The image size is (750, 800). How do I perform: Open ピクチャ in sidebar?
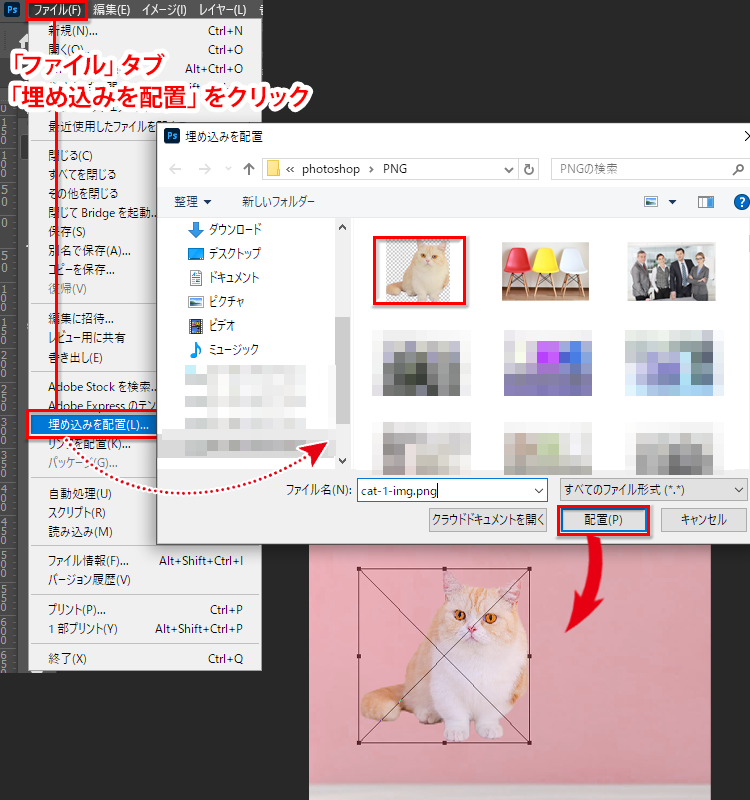tap(216, 302)
